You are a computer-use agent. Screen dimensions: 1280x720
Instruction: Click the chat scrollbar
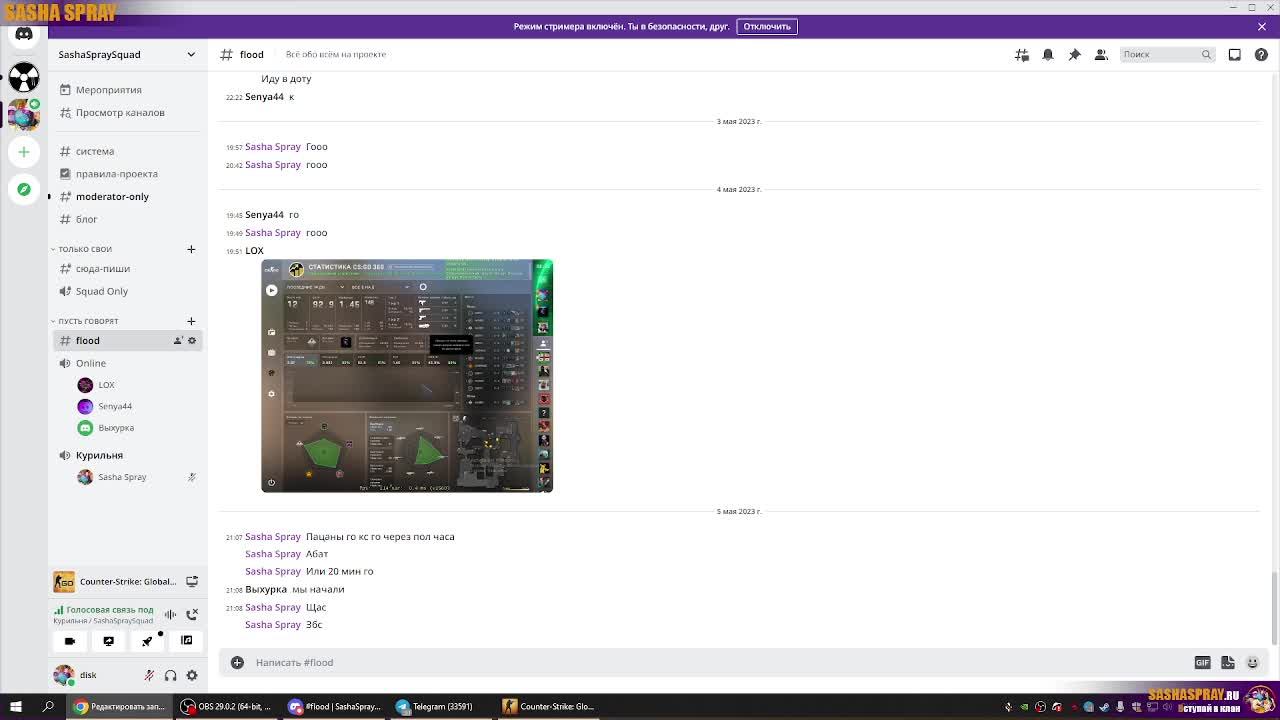pyautogui.click(x=1274, y=608)
